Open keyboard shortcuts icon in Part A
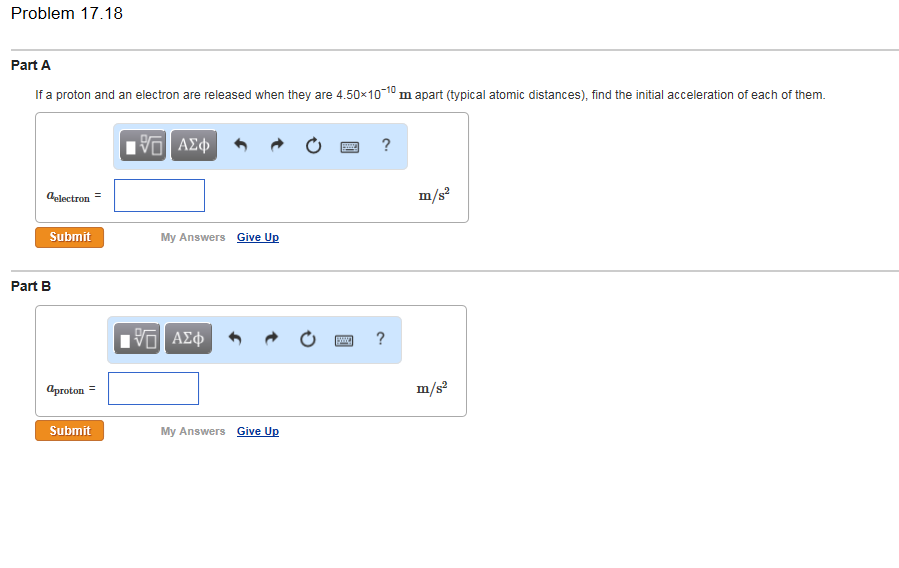Viewport: 899px width, 568px height. coord(349,146)
